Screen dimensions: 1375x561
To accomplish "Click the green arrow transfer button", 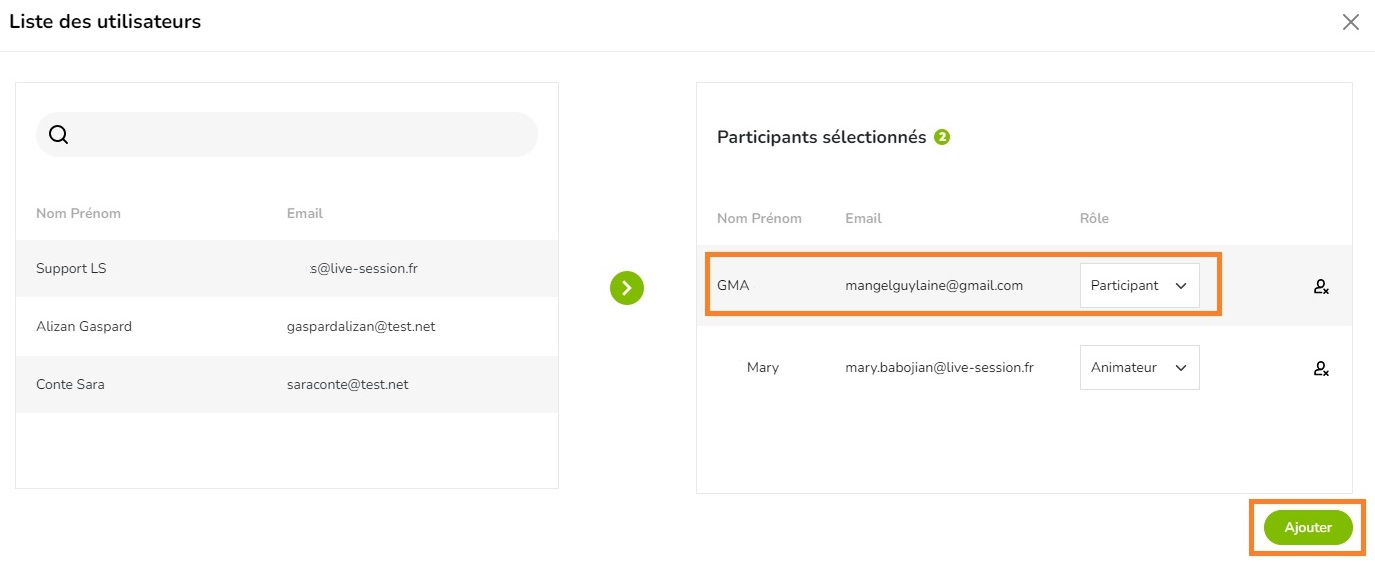I will point(627,288).
